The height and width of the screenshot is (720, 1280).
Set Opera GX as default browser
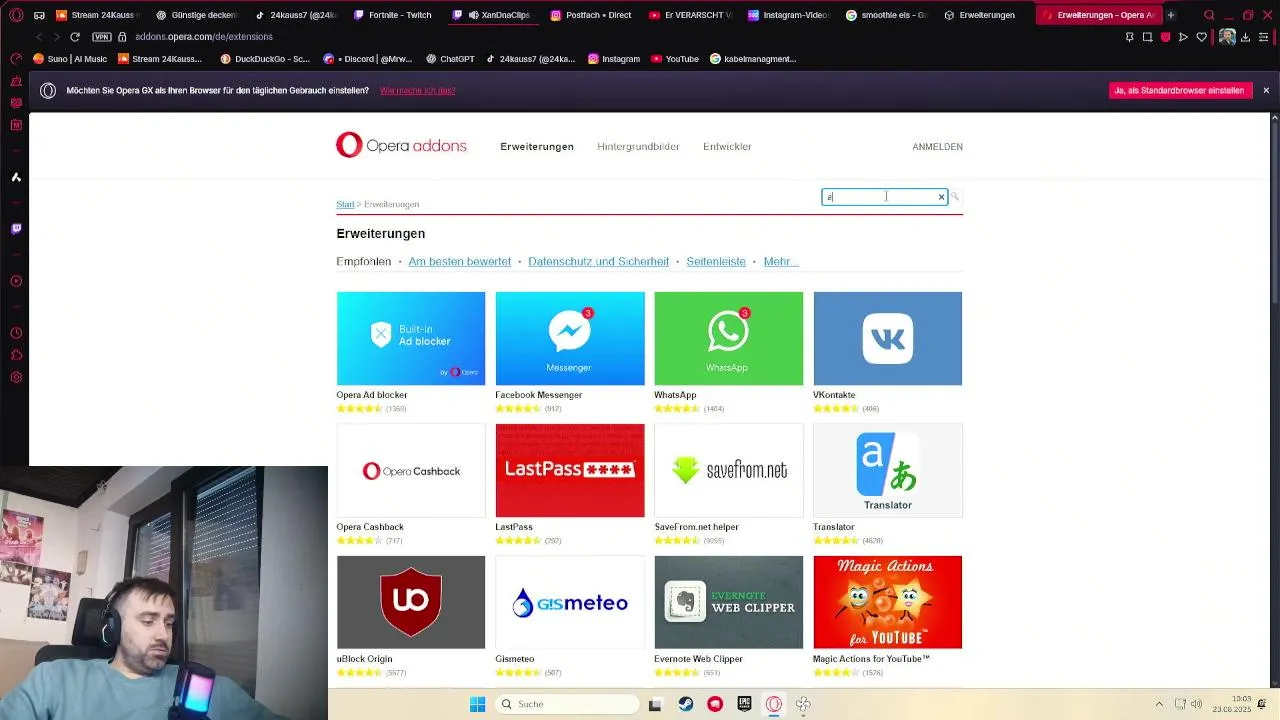click(x=1181, y=90)
